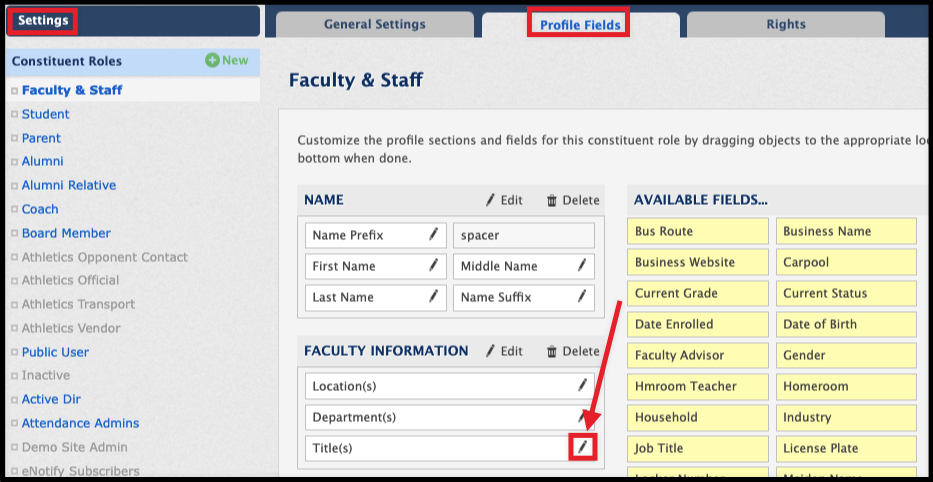
Task: Select the Student role
Action: coord(46,114)
